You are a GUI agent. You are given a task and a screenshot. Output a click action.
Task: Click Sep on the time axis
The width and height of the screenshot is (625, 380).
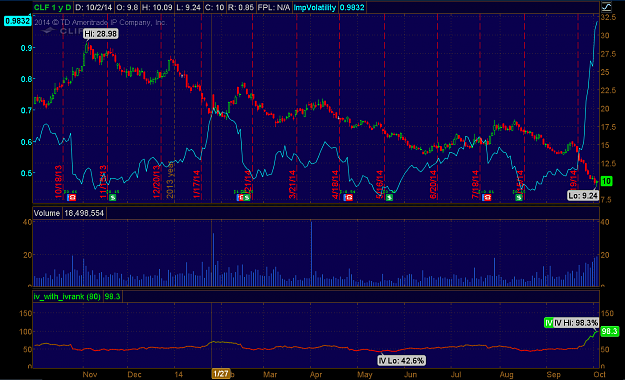553,374
